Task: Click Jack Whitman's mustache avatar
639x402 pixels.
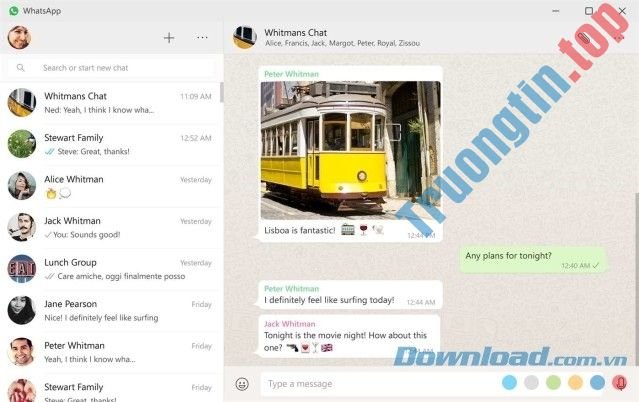Action: click(22, 228)
